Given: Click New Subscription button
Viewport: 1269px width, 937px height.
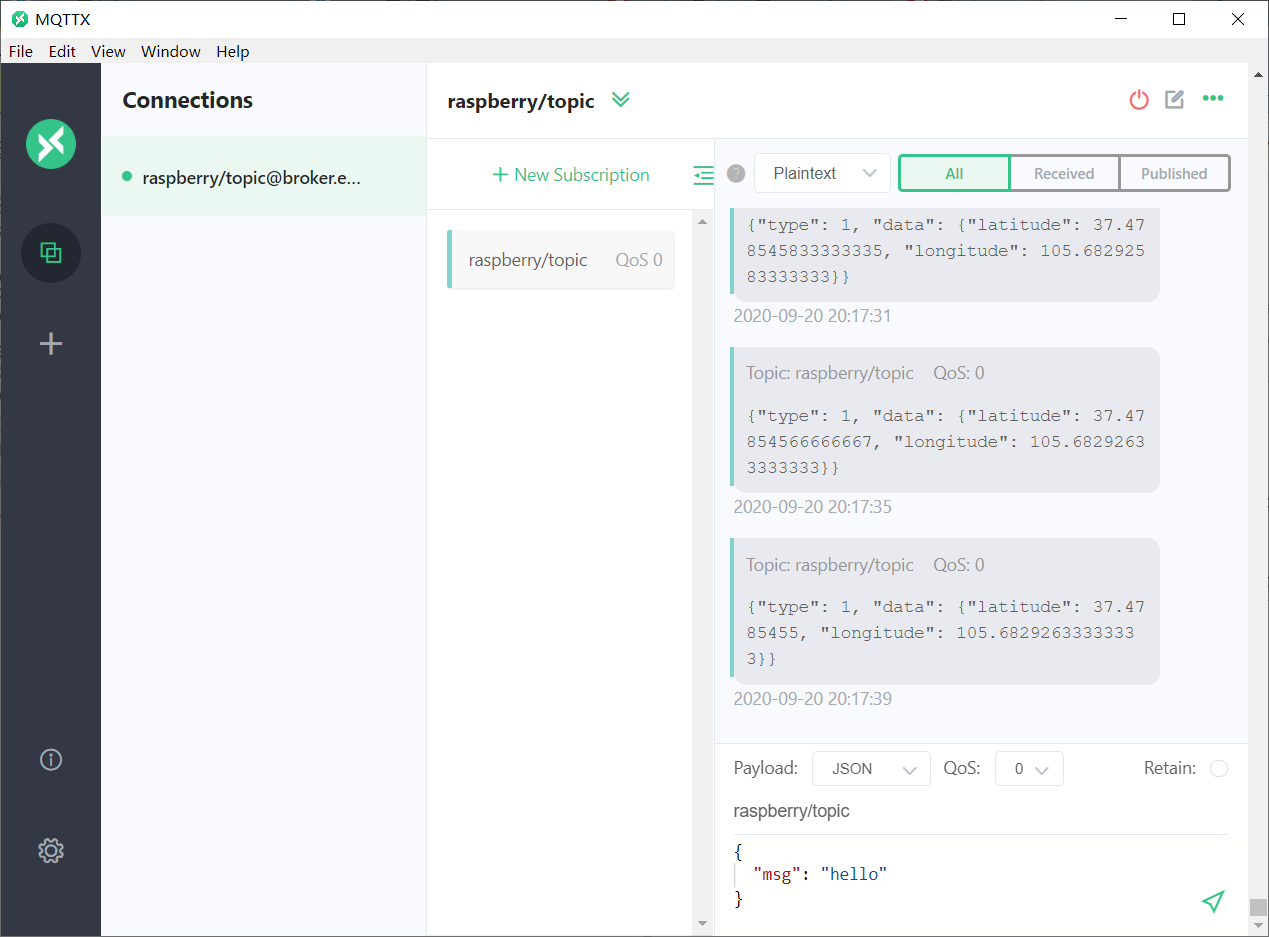Looking at the screenshot, I should point(571,175).
